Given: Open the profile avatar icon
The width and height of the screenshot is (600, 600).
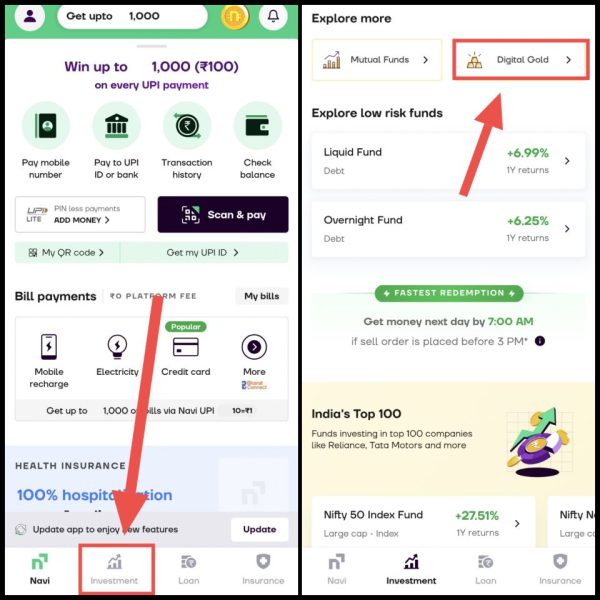Looking at the screenshot, I should tap(29, 16).
